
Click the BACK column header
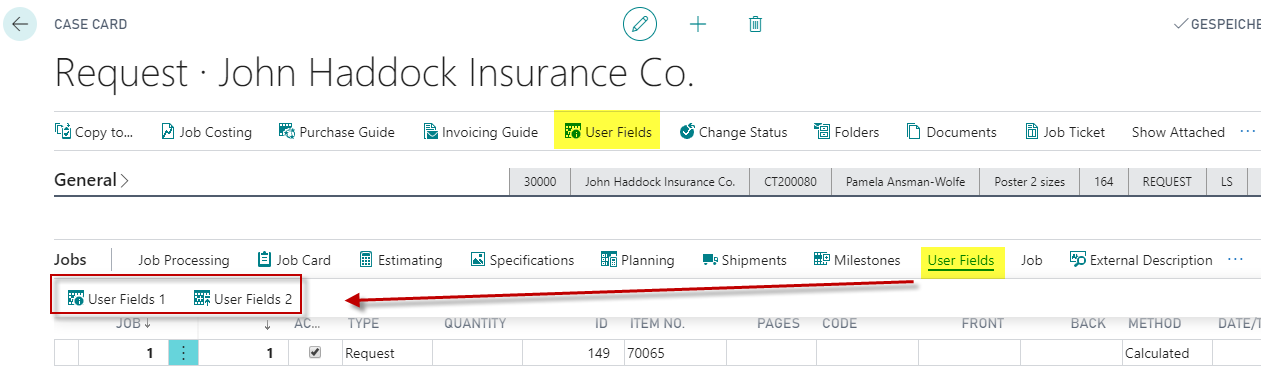click(1088, 323)
